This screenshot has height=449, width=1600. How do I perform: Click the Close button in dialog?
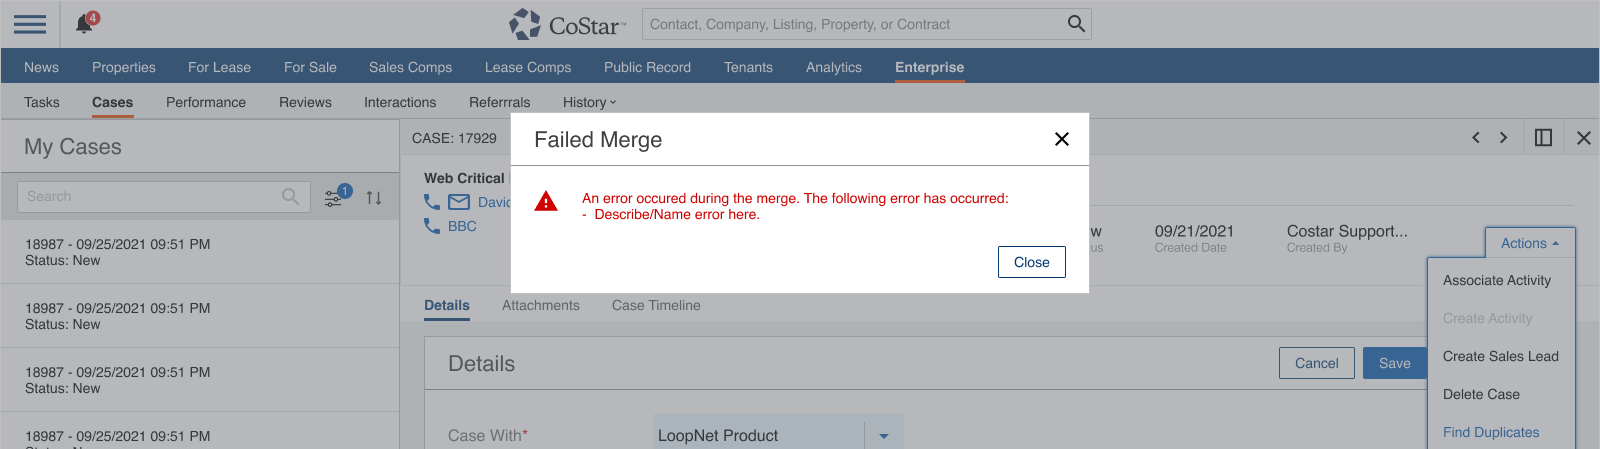[x=1031, y=262]
